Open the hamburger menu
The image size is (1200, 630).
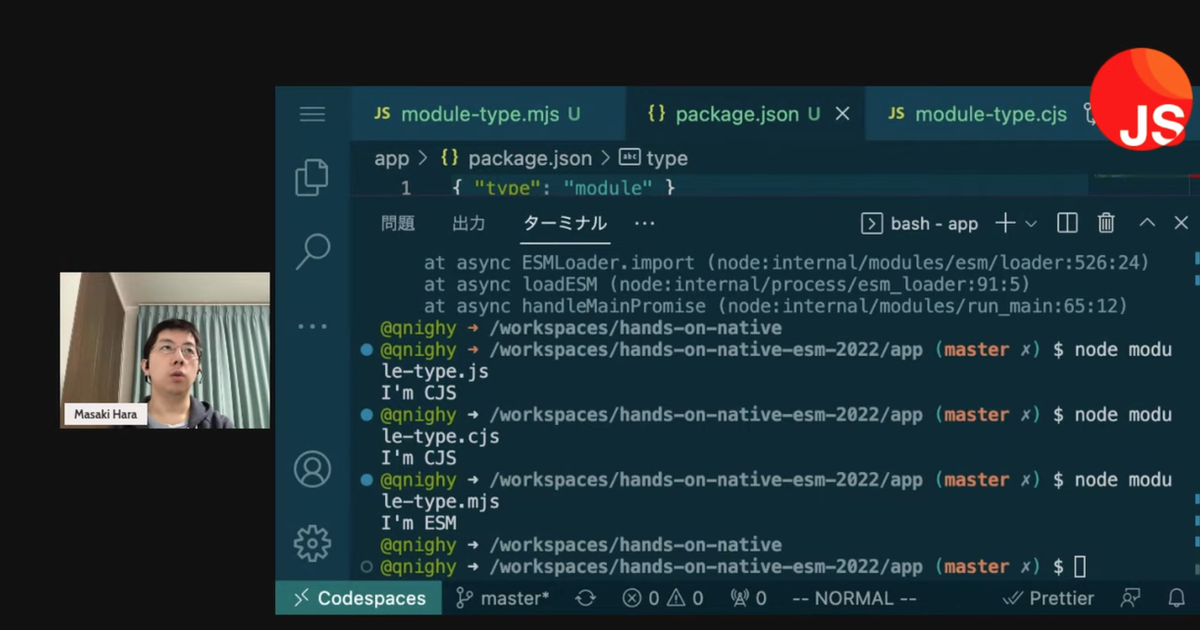[x=312, y=113]
